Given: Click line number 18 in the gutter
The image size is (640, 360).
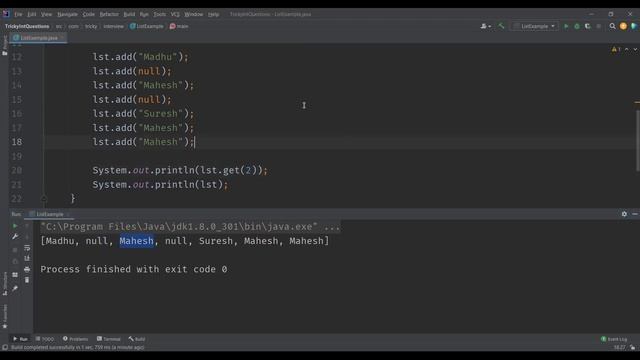Looking at the screenshot, I should [17, 142].
